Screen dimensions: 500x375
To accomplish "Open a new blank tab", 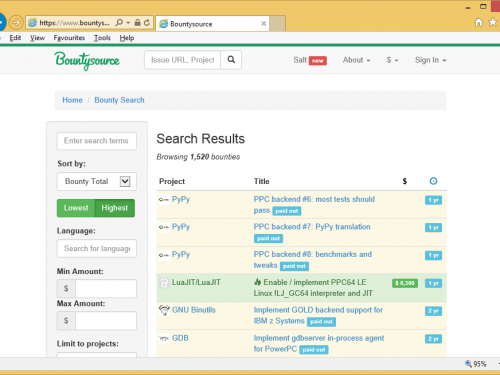I will 277,24.
